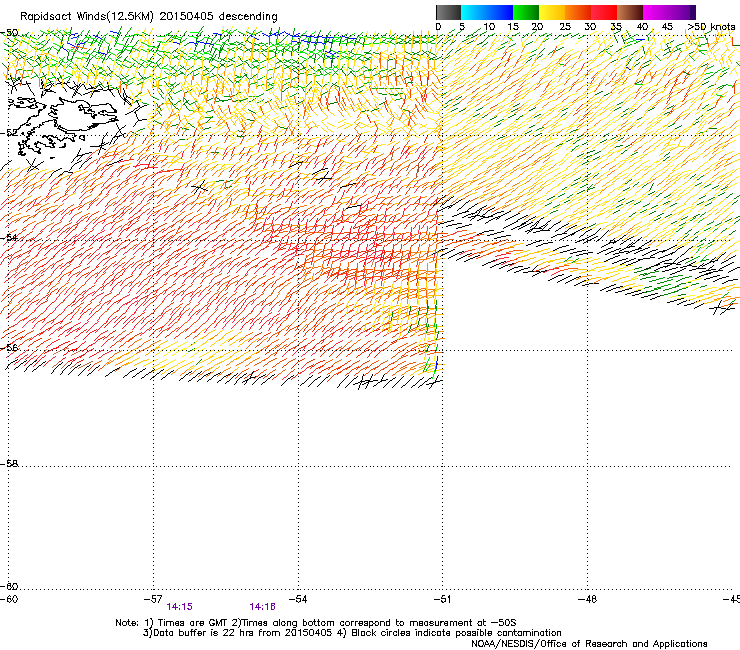Click the '-52' latitude axis label
The height and width of the screenshot is (650, 740).
tap(9, 133)
